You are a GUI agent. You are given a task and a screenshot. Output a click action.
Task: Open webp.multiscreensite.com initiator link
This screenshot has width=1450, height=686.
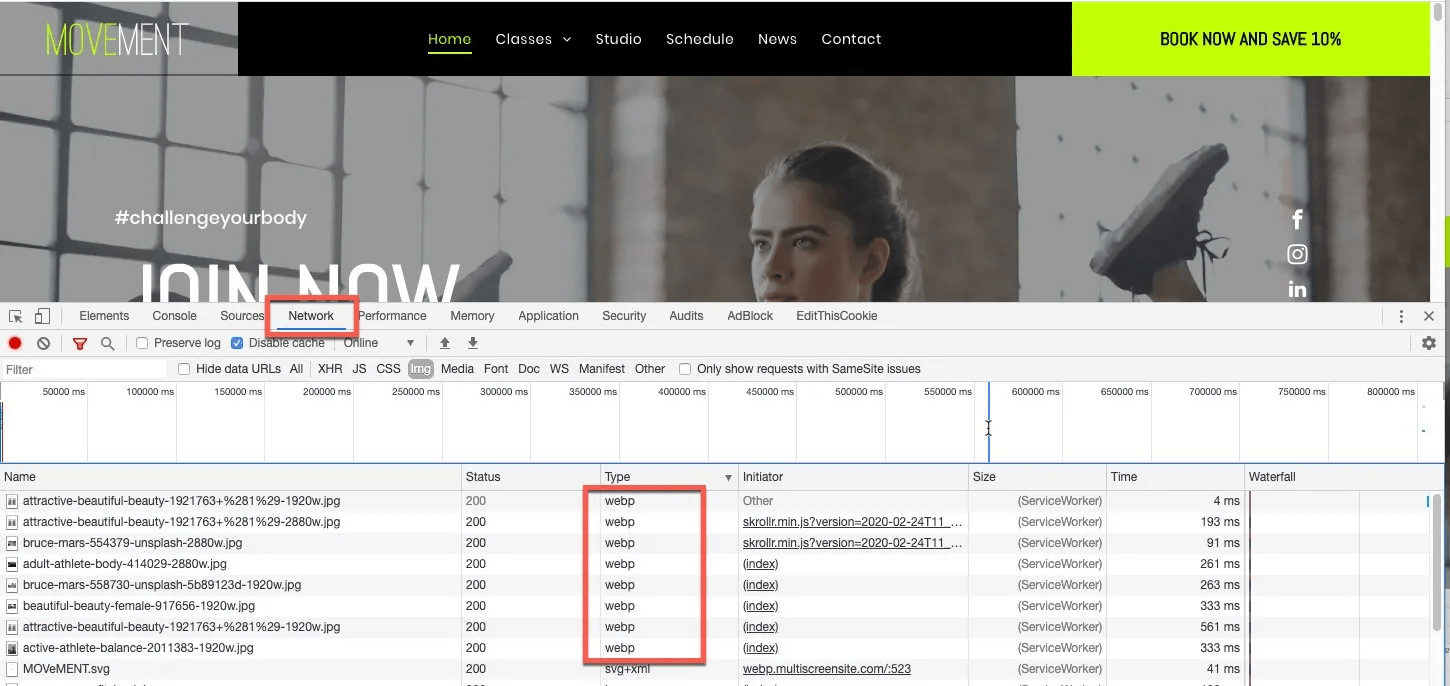pyautogui.click(x=826, y=669)
